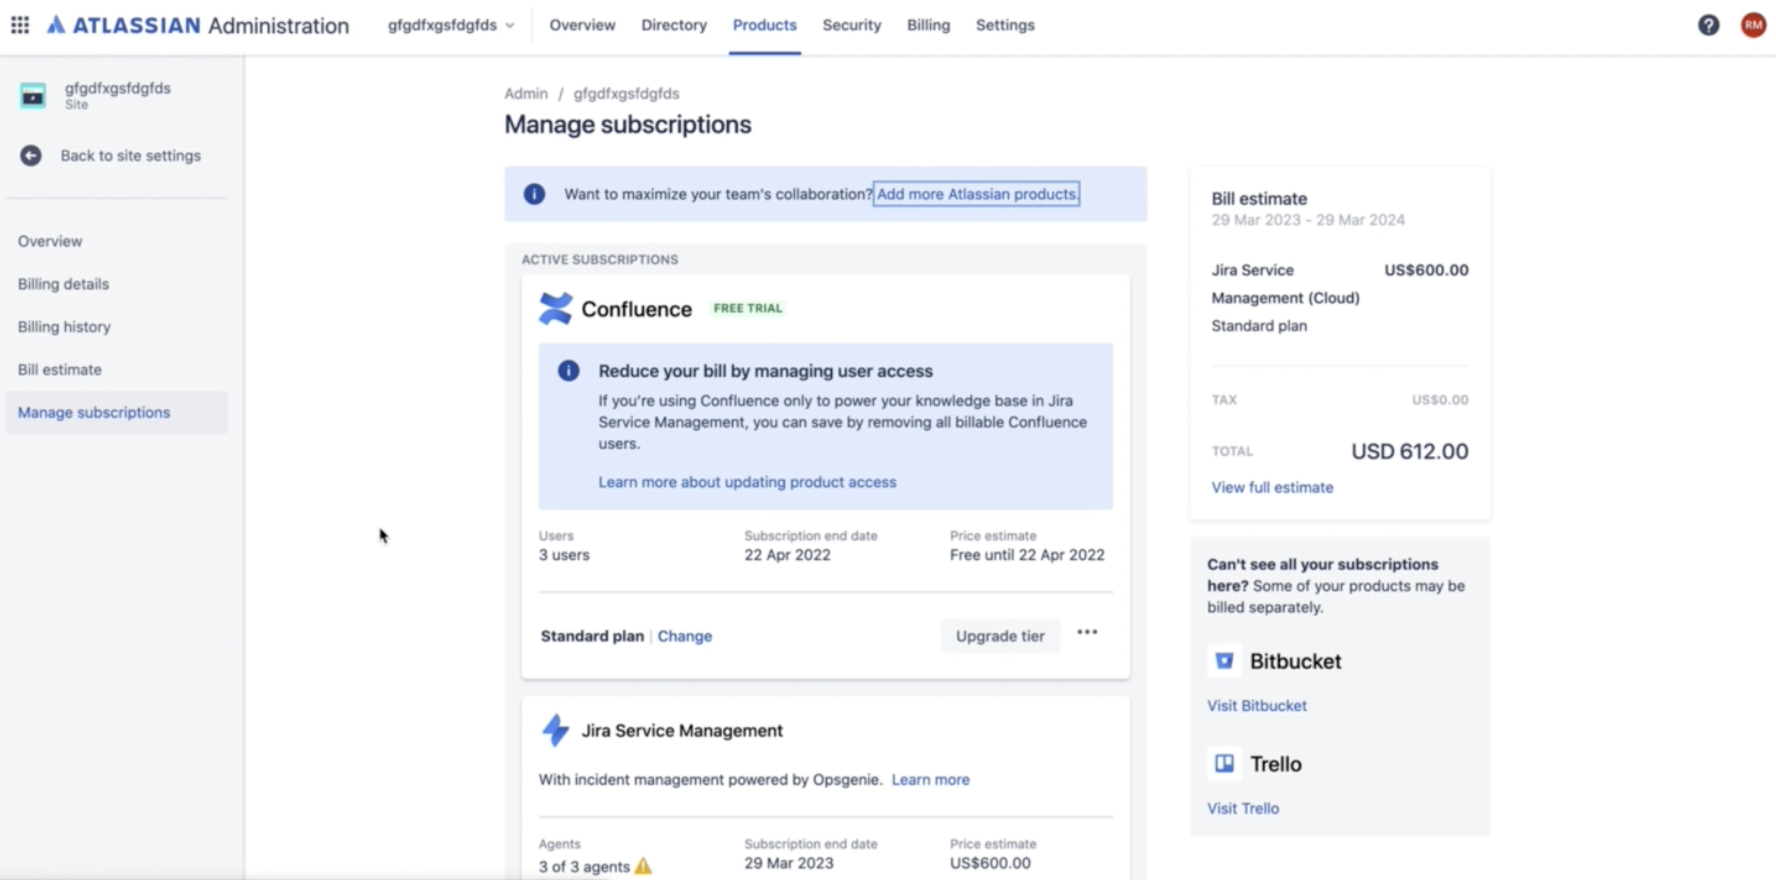The width and height of the screenshot is (1776, 880).
Task: Click the Bill estimate date range text
Action: point(1308,220)
